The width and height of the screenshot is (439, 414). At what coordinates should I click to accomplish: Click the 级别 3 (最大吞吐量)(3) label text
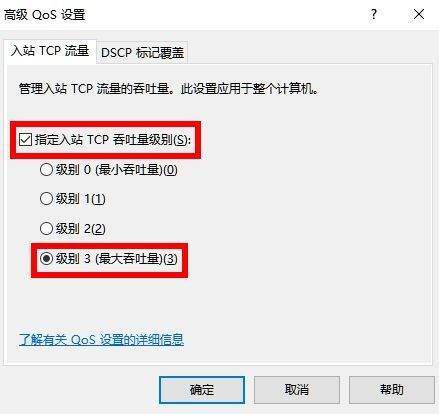coord(116,259)
